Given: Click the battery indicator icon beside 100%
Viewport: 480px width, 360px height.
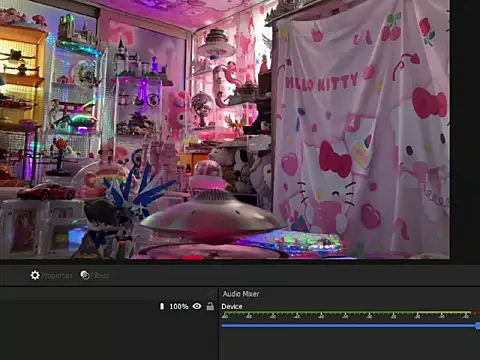Looking at the screenshot, I should point(162,306).
